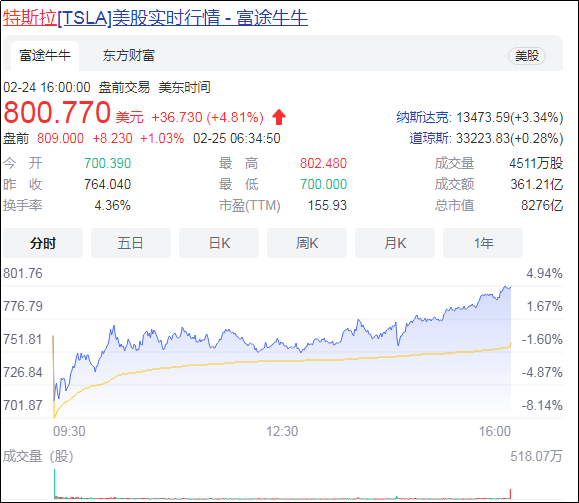
Task: Click the pre-market timestamp 02-25 06:34:50
Action: click(x=237, y=138)
